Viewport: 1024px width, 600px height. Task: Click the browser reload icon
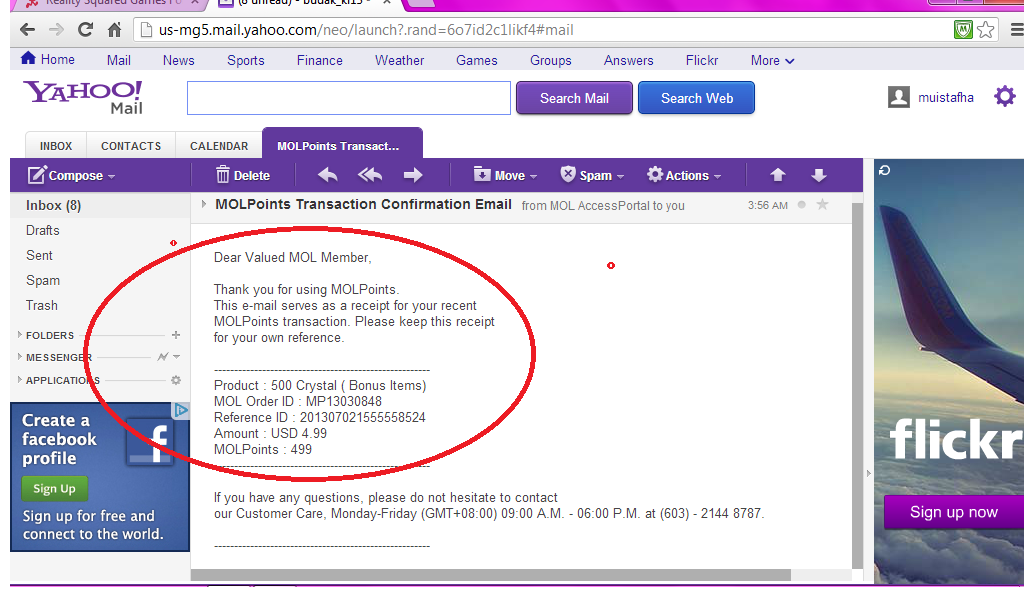(x=85, y=29)
